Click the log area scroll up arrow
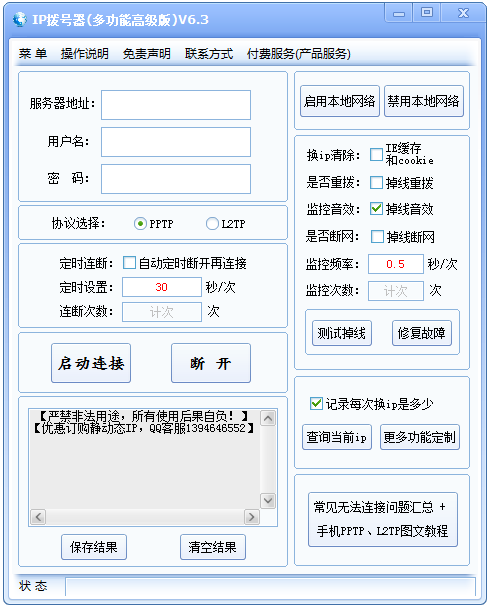The image size is (488, 607). 268,418
